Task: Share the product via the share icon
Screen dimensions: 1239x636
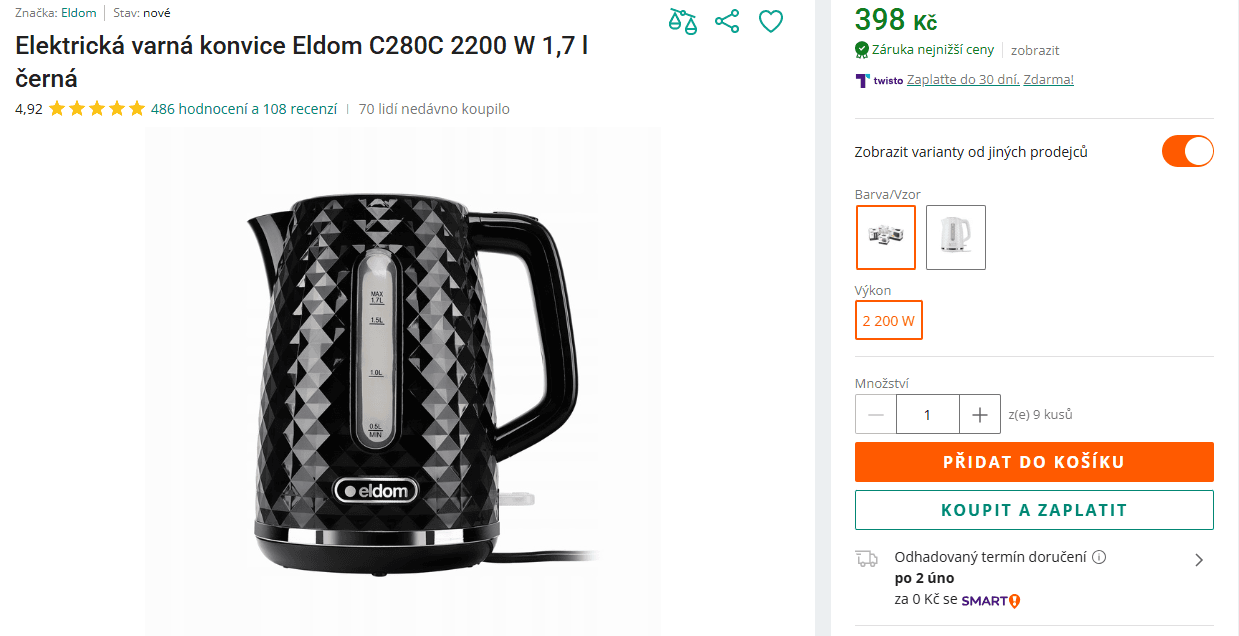Action: (x=727, y=20)
